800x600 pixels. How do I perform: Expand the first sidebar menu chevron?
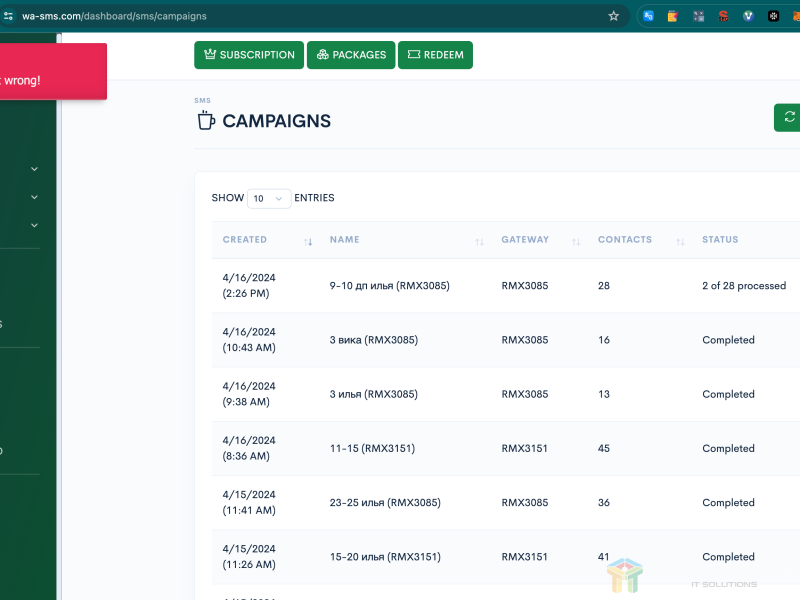pyautogui.click(x=34, y=169)
